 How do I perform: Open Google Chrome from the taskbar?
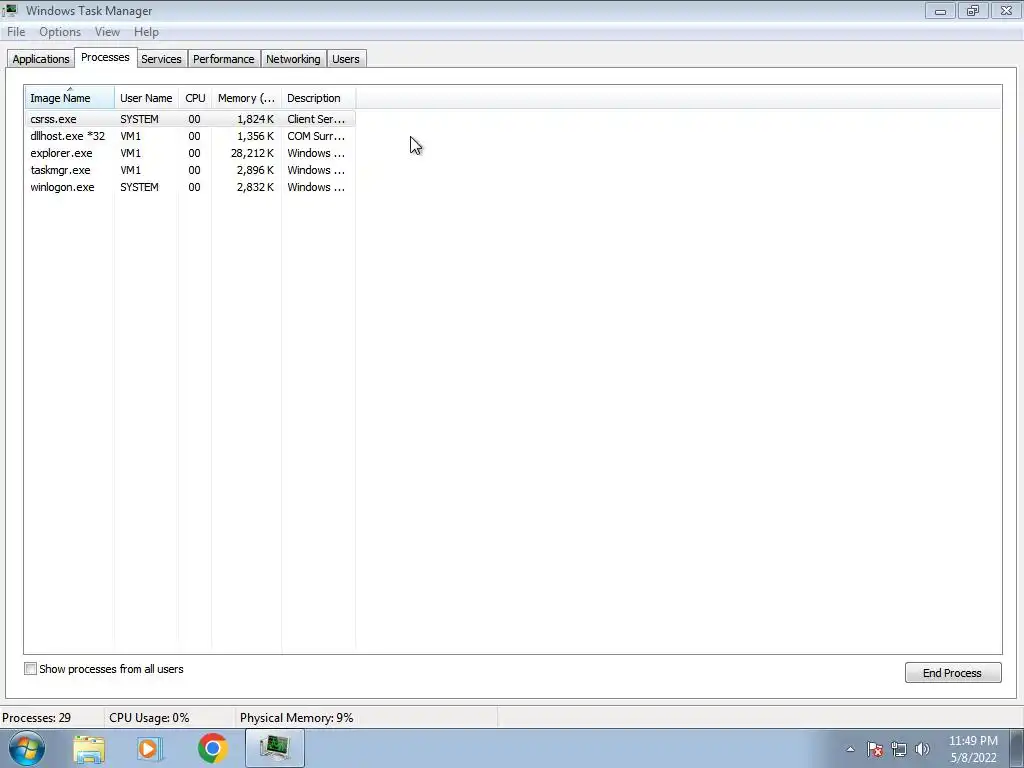pyautogui.click(x=212, y=748)
